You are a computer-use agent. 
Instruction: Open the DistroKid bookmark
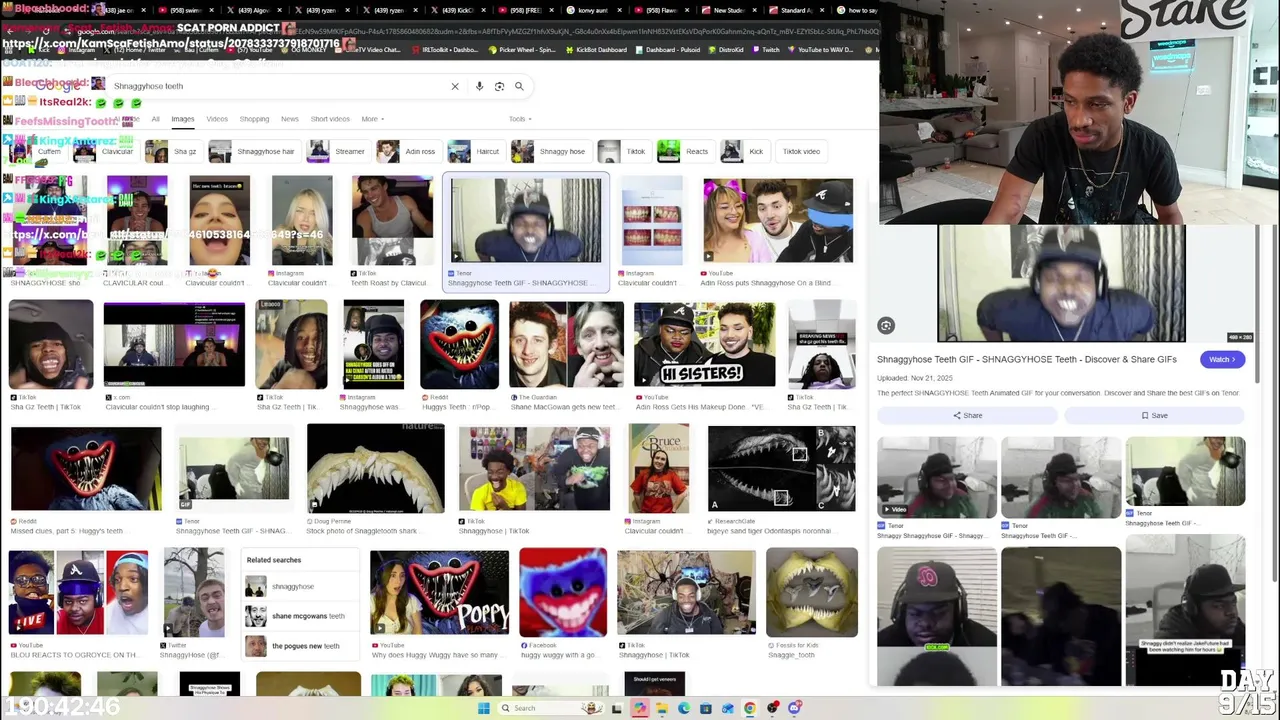tap(726, 49)
